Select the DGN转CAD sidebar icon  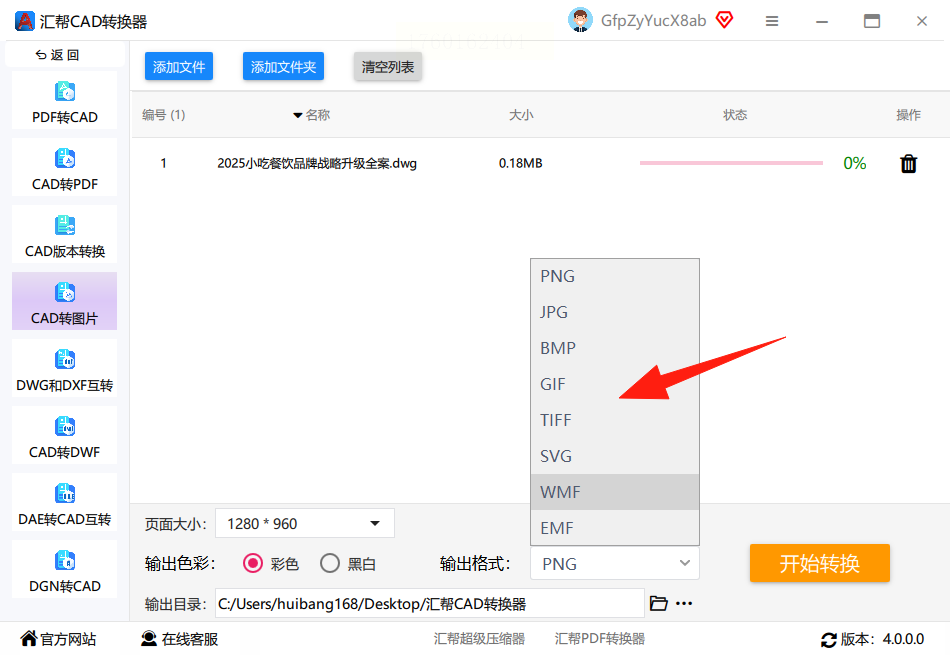pyautogui.click(x=65, y=560)
